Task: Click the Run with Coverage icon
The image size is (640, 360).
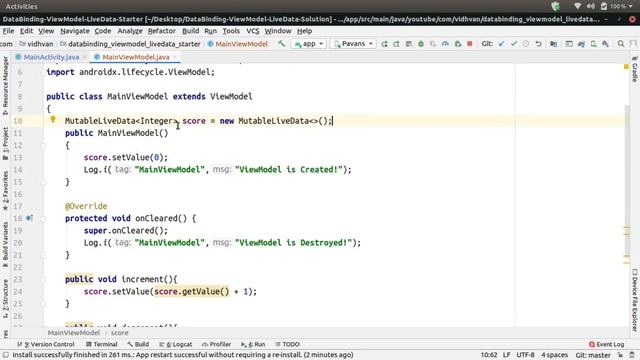Action: 433,44
